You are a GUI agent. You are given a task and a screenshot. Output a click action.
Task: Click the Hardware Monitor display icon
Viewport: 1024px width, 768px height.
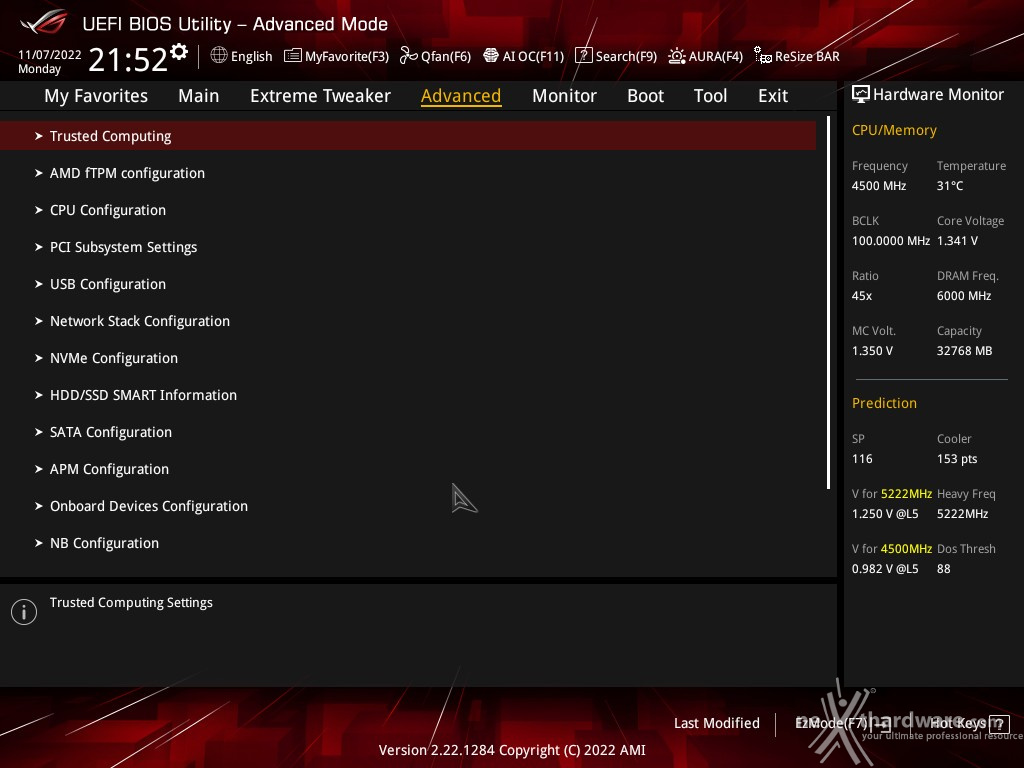pyautogui.click(x=861, y=95)
